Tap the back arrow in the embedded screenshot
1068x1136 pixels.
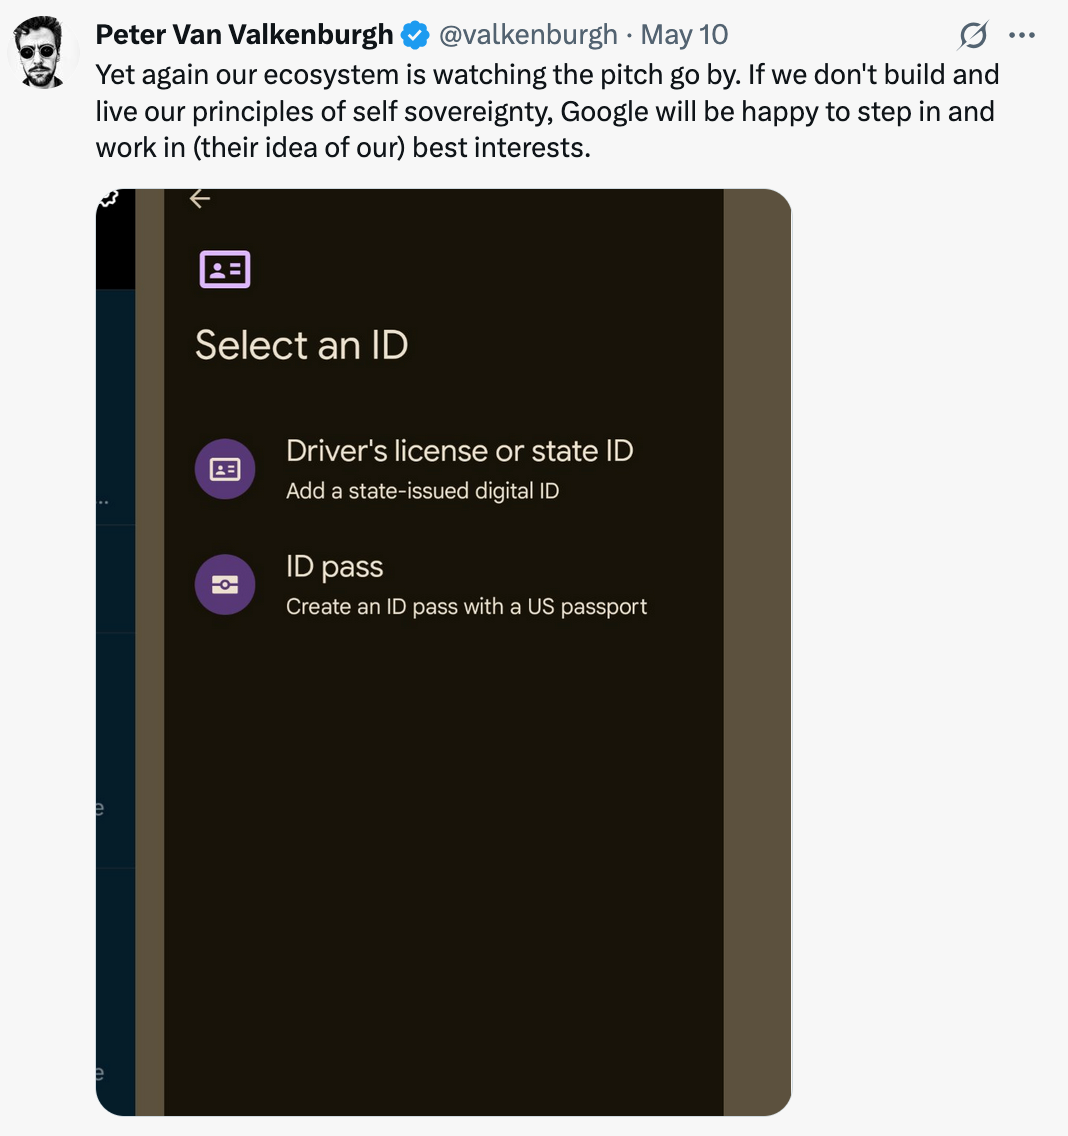(x=200, y=199)
